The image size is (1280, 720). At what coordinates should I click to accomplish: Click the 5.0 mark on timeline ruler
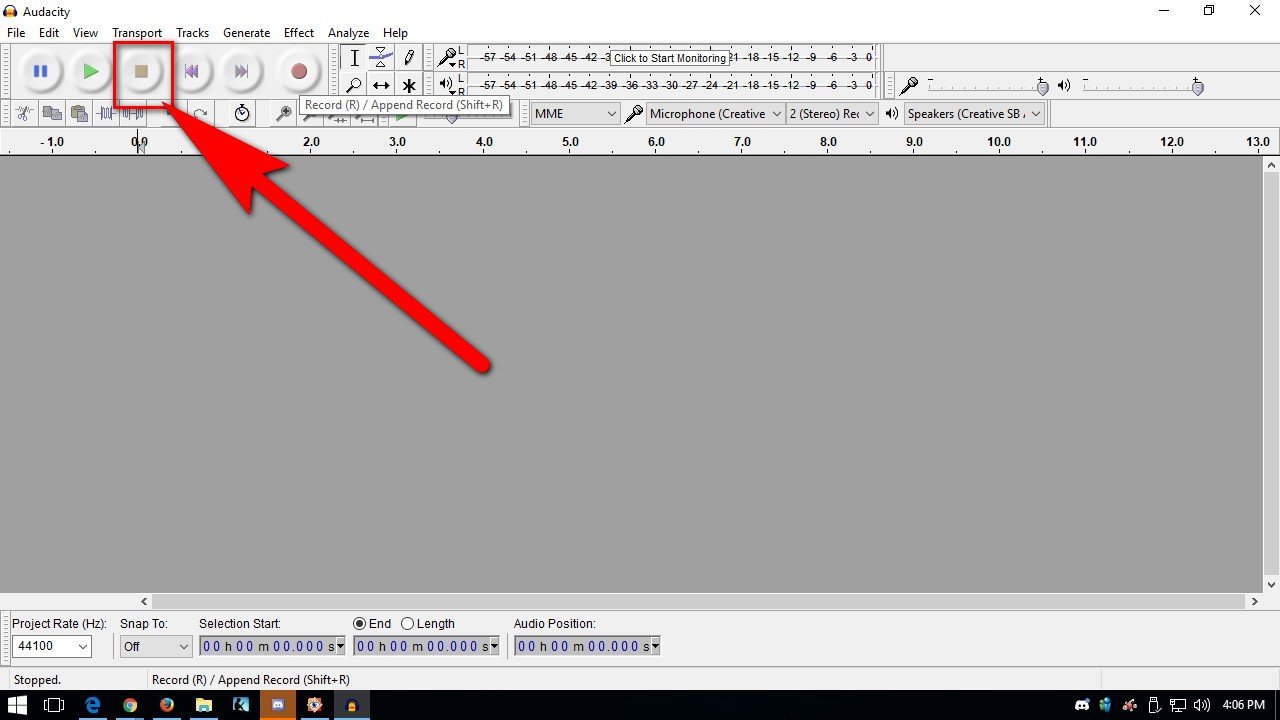(570, 142)
